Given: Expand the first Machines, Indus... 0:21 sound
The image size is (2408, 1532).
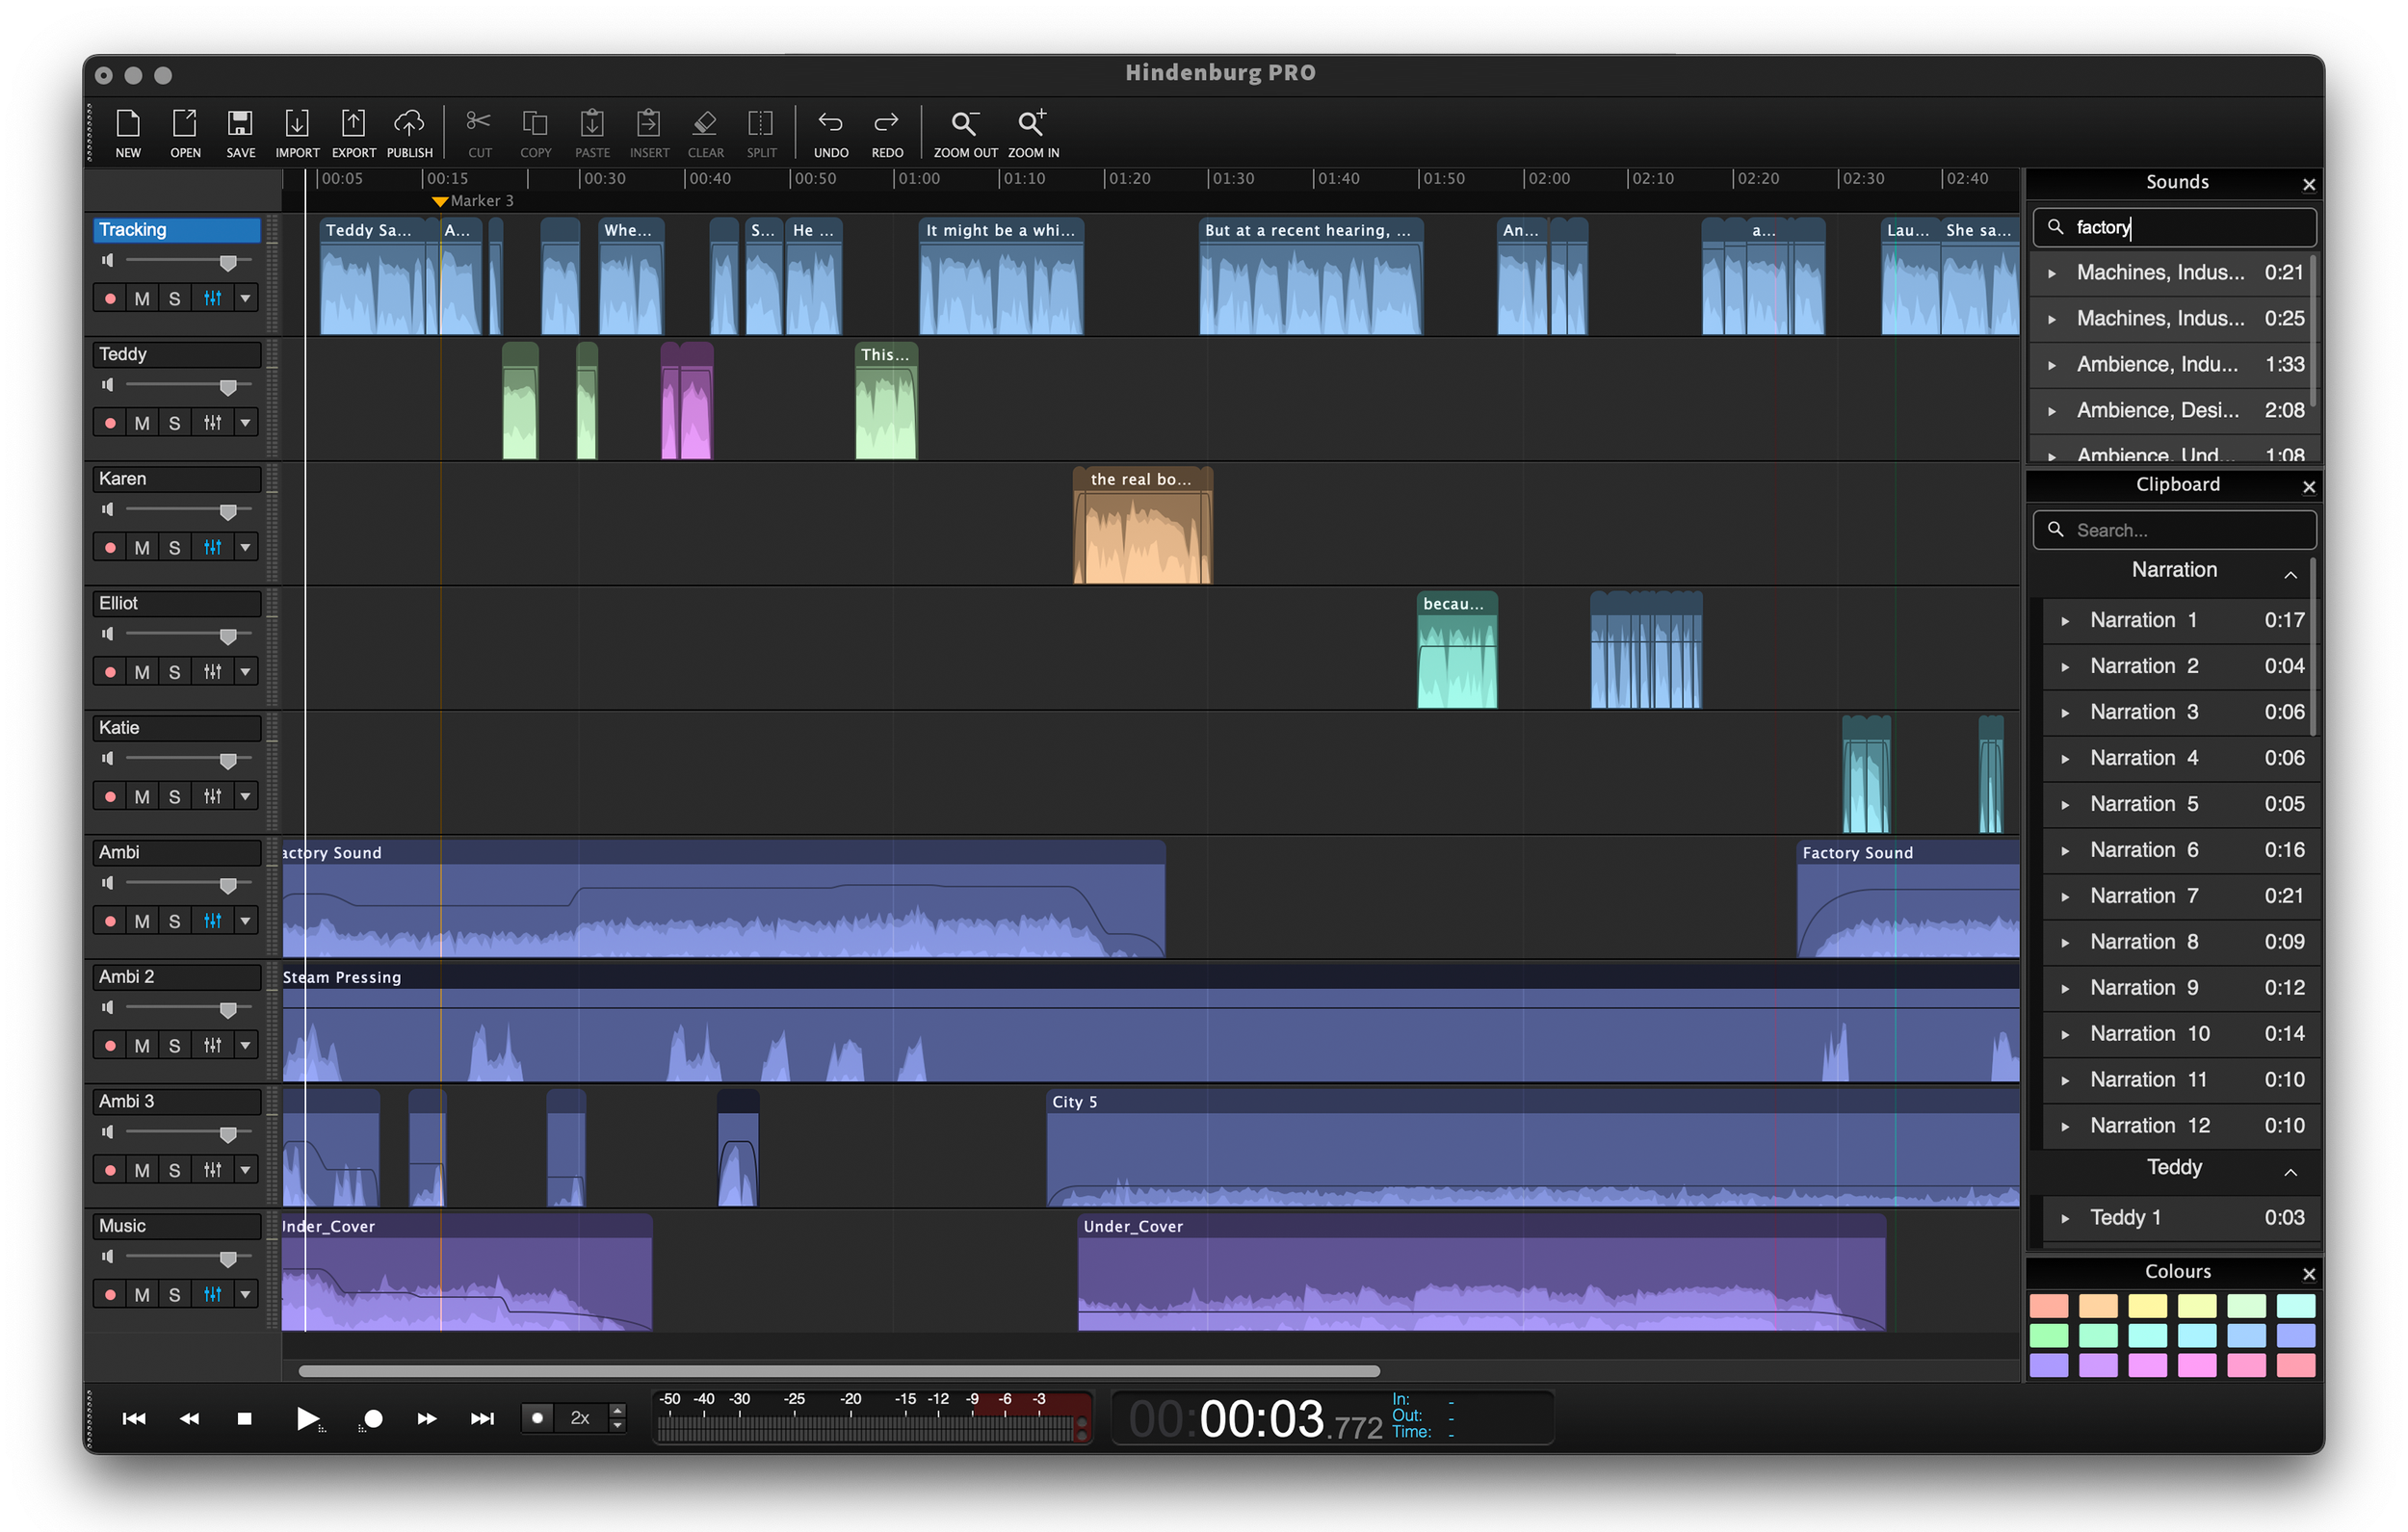Looking at the screenshot, I should [2052, 273].
